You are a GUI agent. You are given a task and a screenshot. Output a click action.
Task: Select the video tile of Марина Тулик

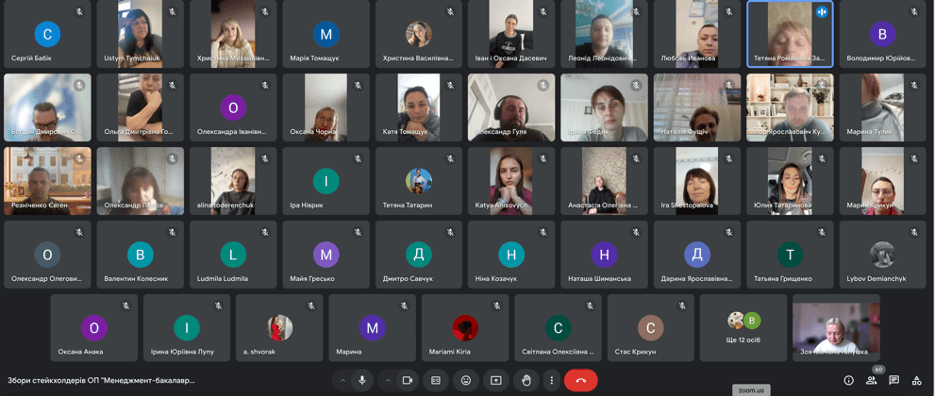tap(883, 108)
